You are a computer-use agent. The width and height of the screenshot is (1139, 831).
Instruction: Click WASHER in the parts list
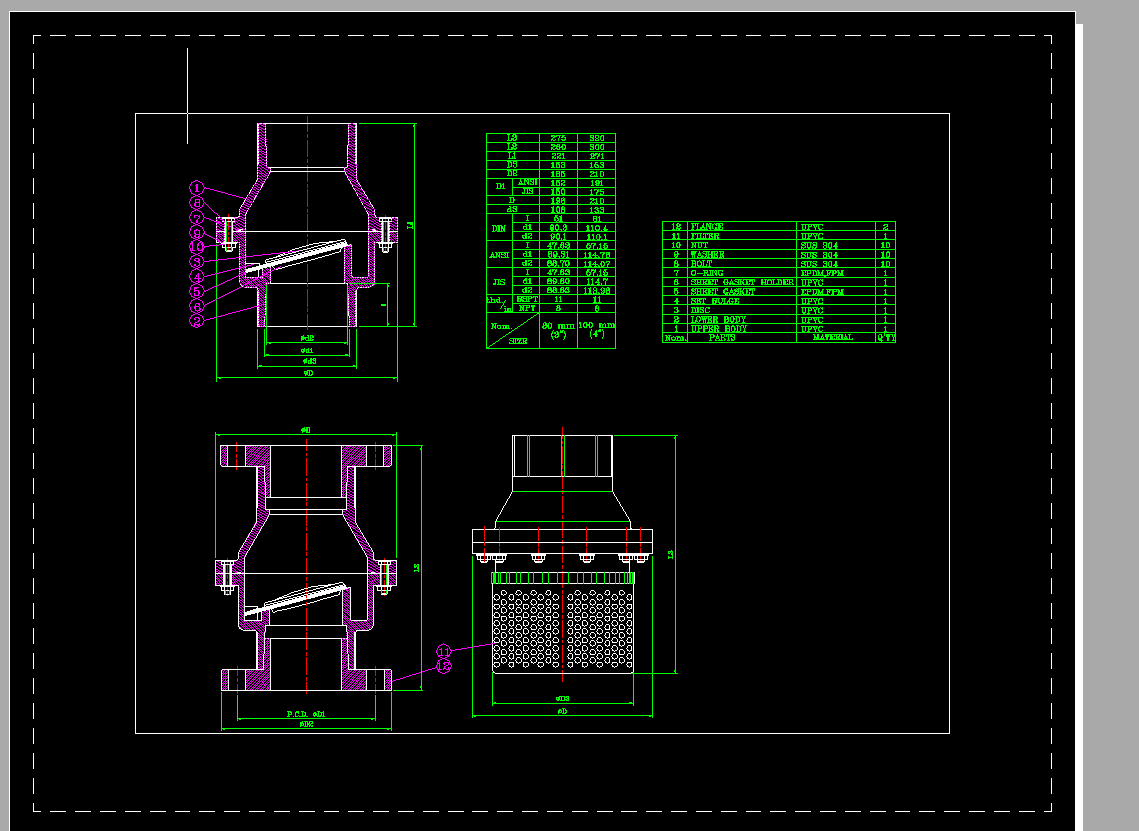coord(707,255)
